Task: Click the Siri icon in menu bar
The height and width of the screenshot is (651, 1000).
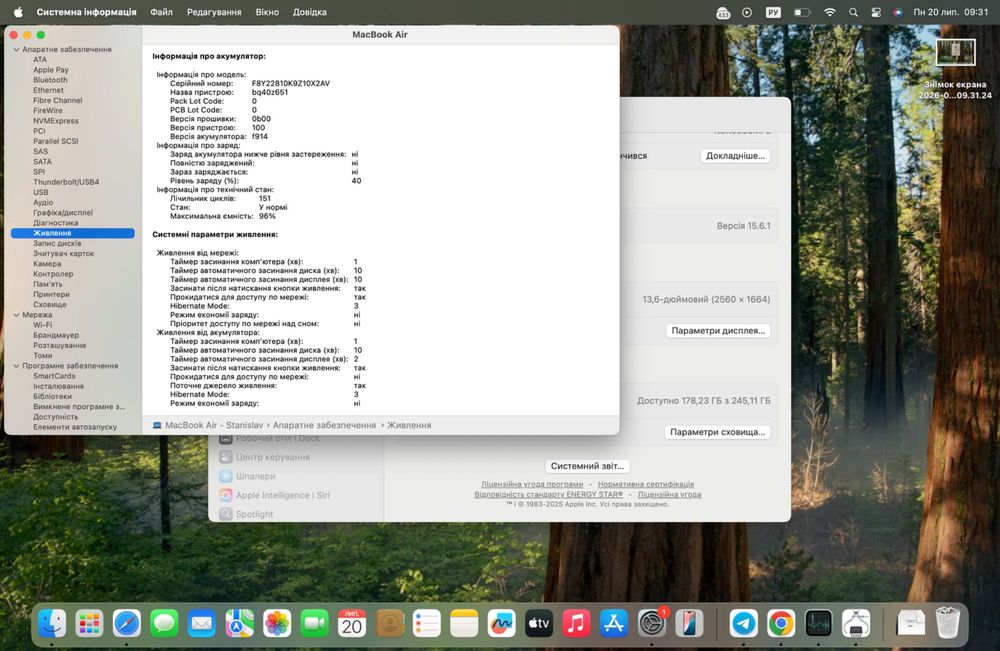Action: [897, 12]
